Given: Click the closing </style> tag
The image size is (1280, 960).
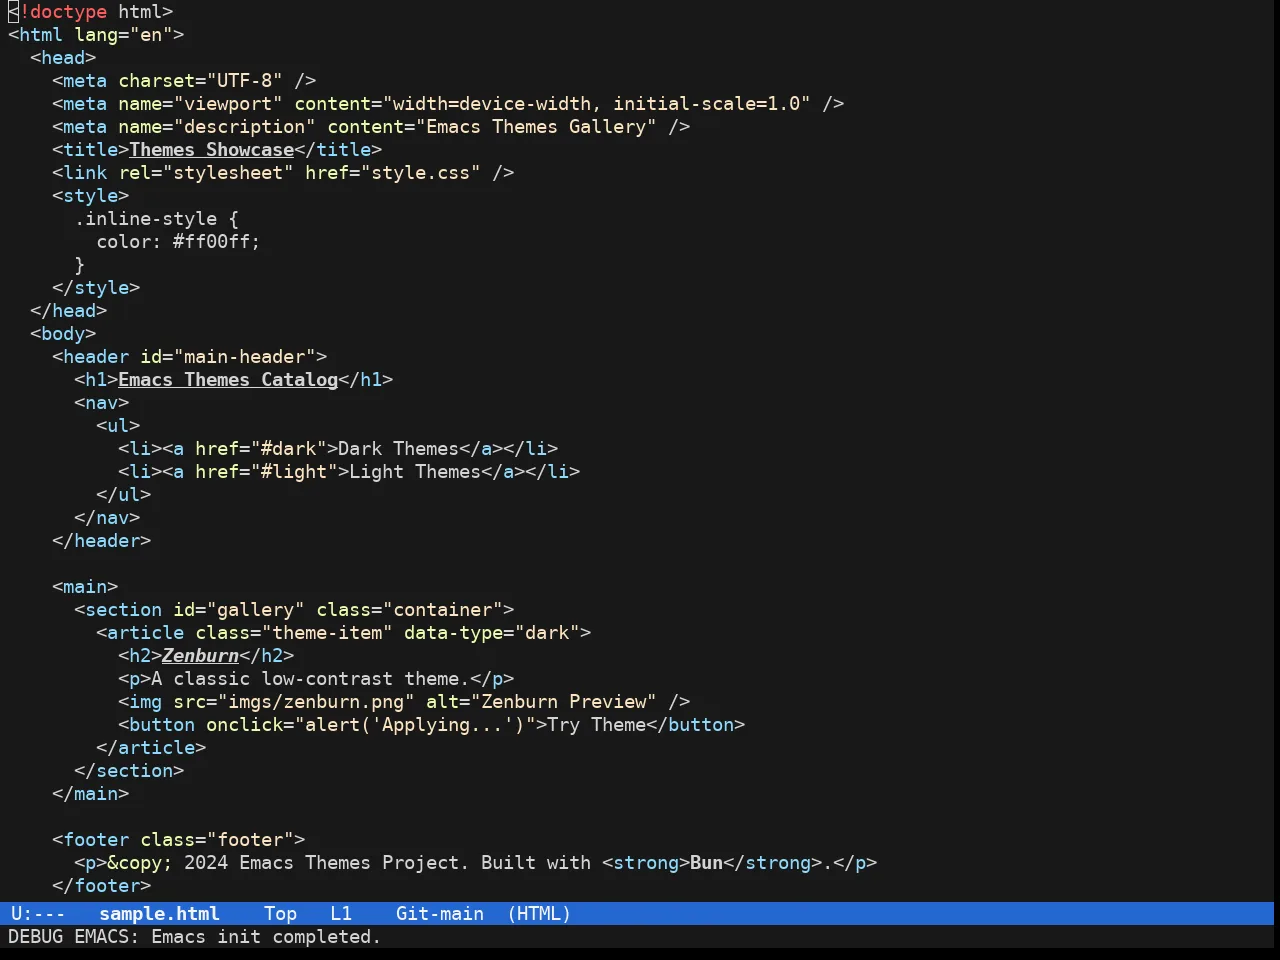Looking at the screenshot, I should pyautogui.click(x=96, y=287).
